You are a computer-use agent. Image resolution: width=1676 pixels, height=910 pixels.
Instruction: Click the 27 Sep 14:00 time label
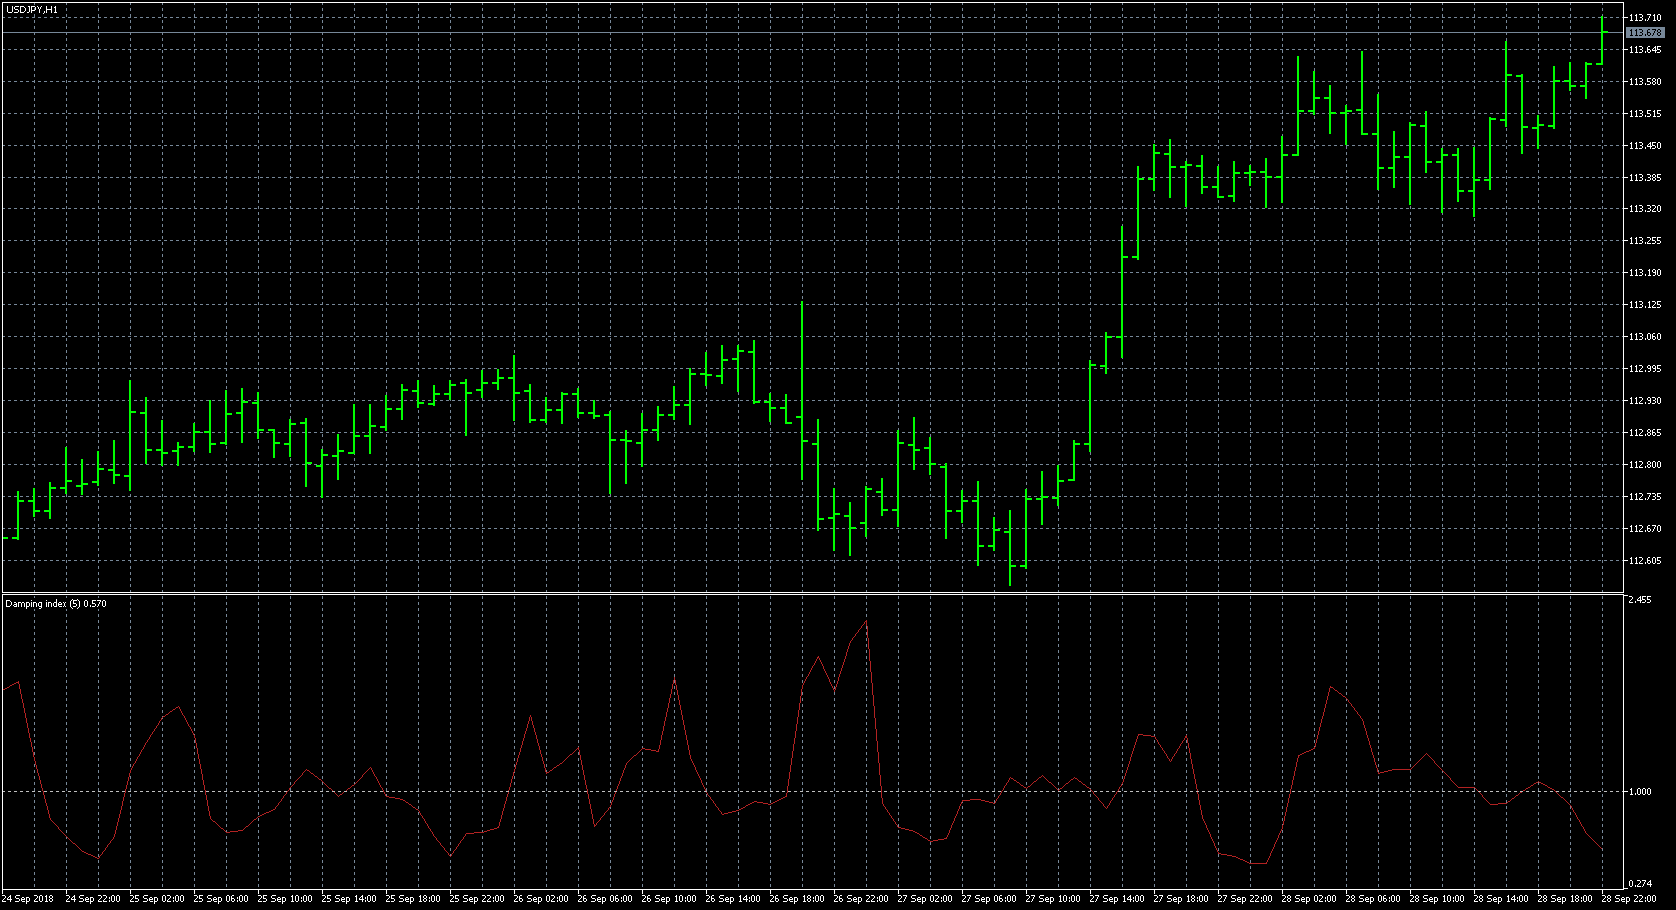(x=1117, y=898)
